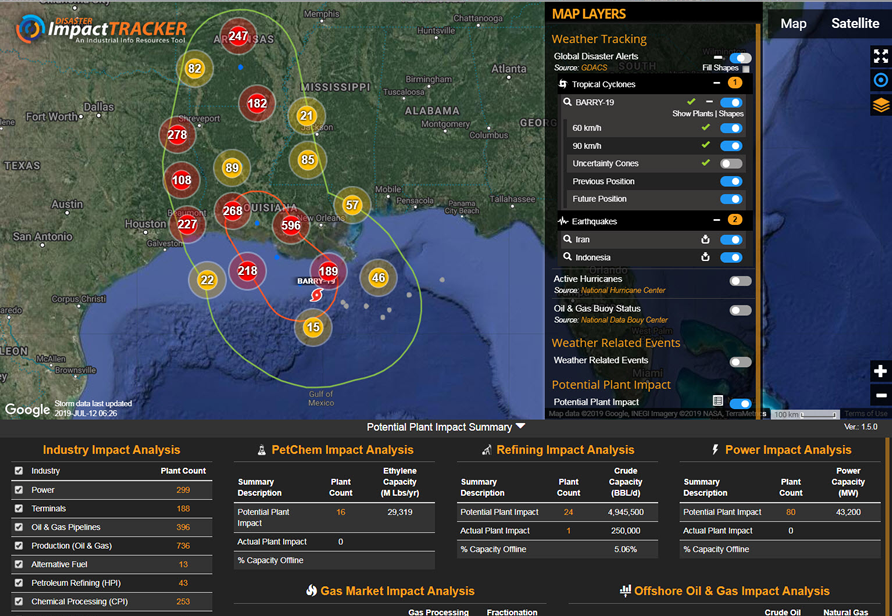The height and width of the screenshot is (616, 892).
Task: Click the export icon for Iran earthquake
Action: pos(705,239)
